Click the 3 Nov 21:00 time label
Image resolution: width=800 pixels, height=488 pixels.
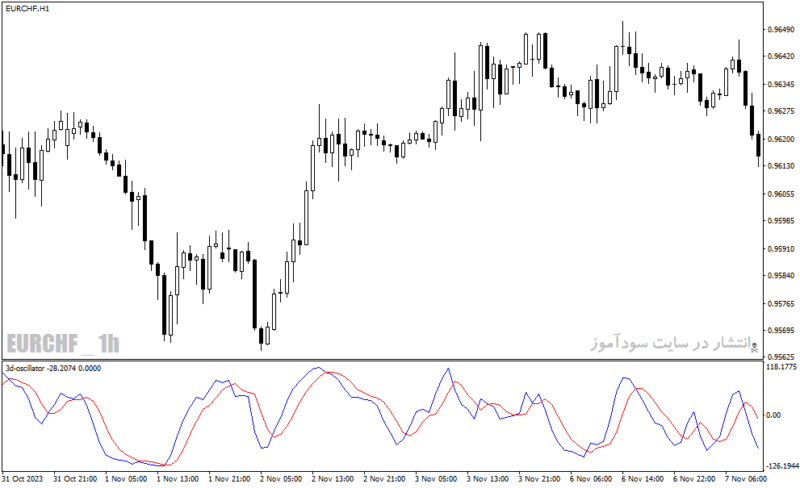pos(540,479)
